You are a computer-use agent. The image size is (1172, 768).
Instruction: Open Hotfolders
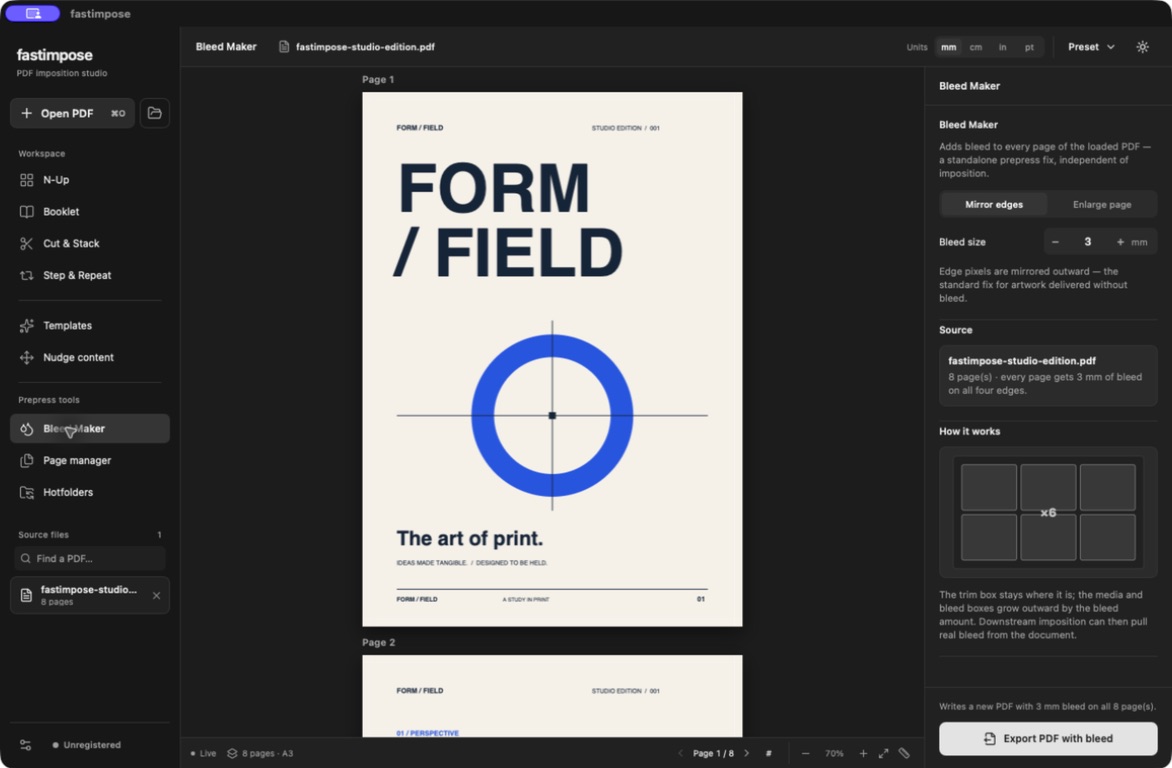(x=90, y=492)
